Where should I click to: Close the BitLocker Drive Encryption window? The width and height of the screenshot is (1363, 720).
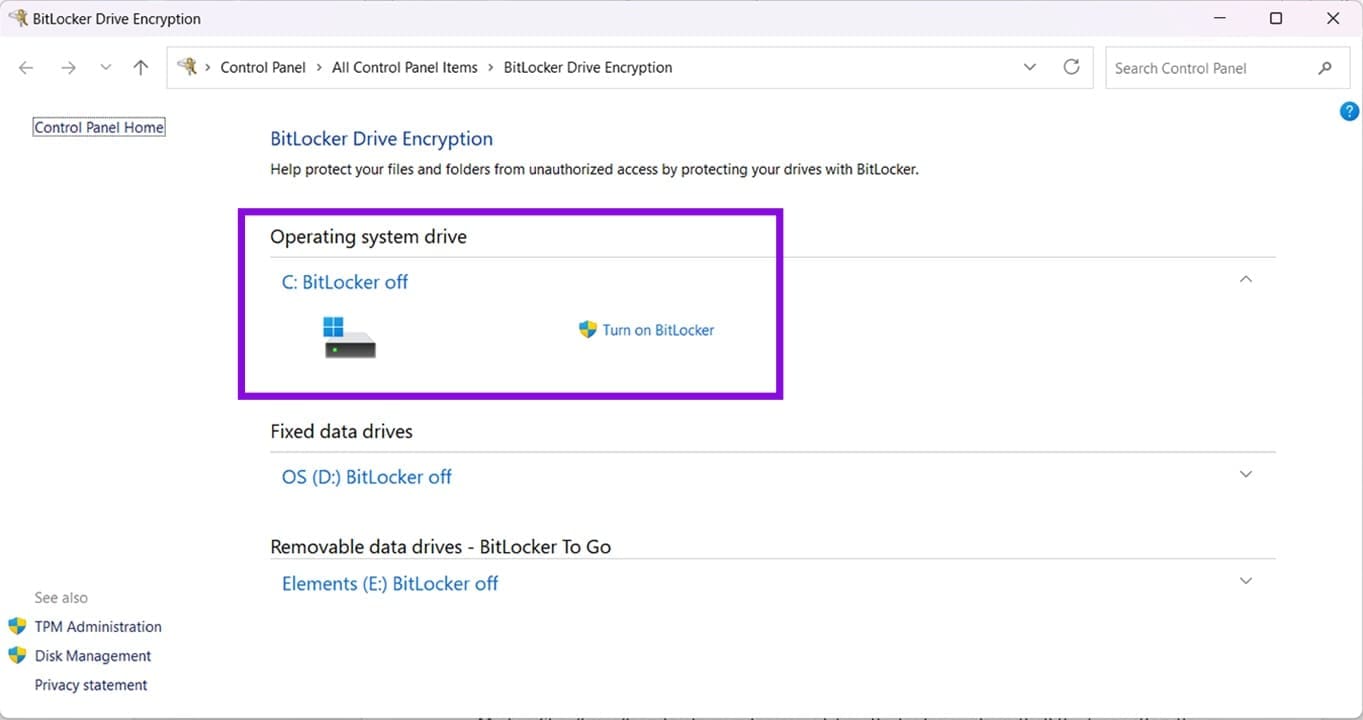[x=1332, y=18]
